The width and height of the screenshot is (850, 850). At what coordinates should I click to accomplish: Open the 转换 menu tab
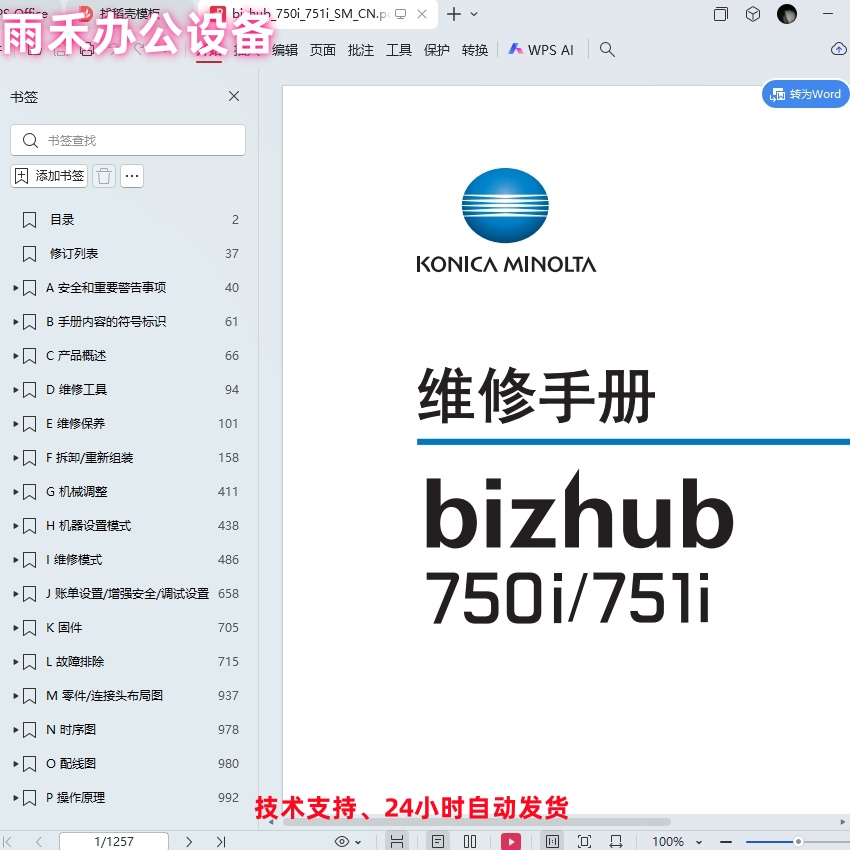474,50
